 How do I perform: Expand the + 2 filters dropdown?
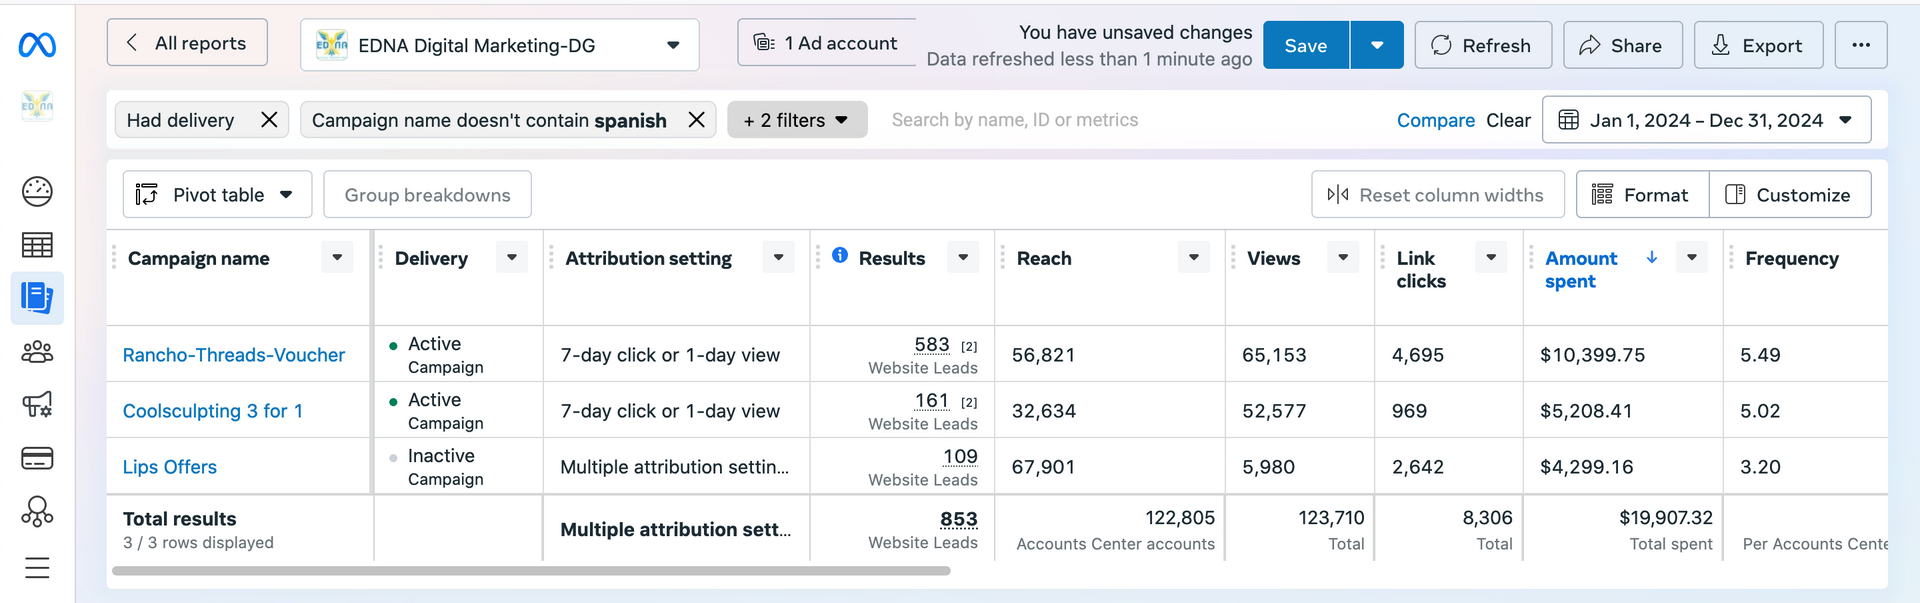(x=797, y=120)
